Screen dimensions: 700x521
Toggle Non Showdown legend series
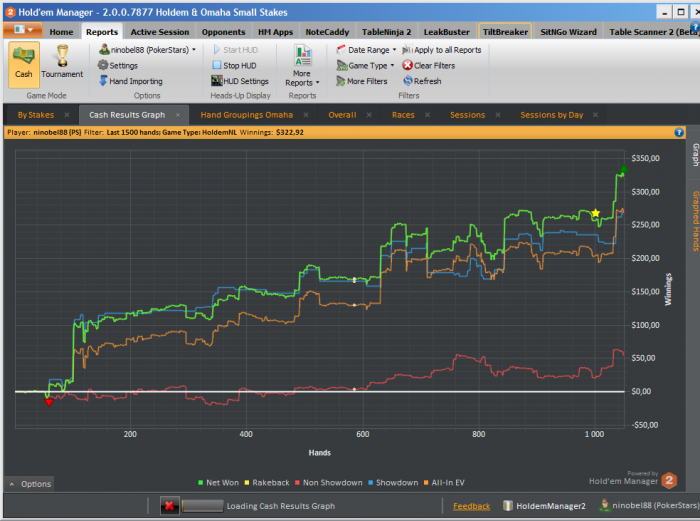[329, 483]
